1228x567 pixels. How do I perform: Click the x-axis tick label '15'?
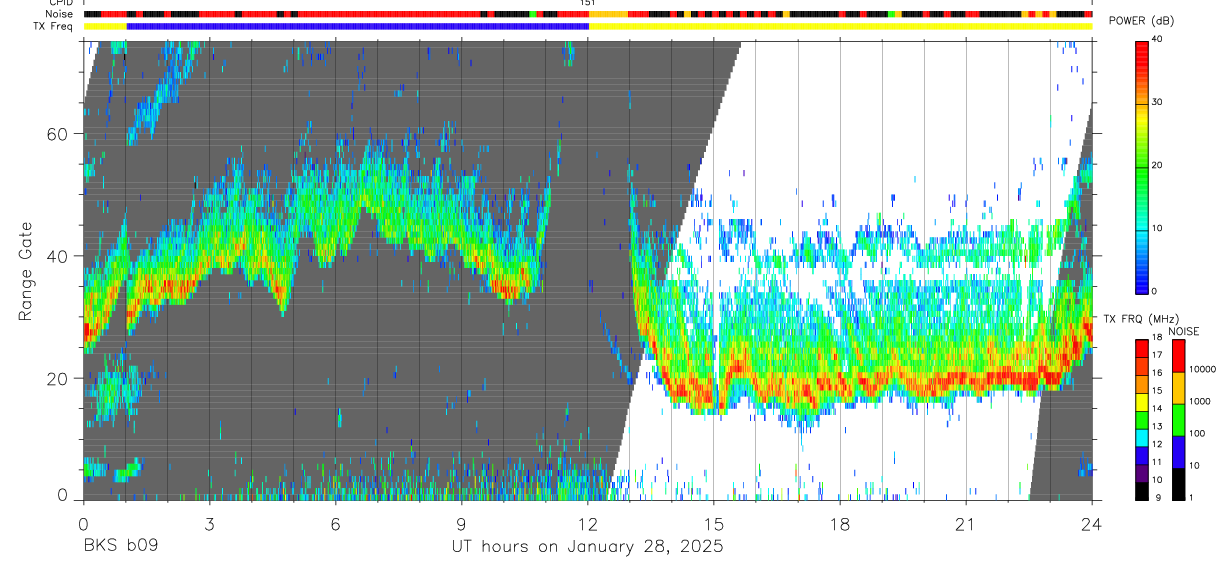click(x=714, y=523)
